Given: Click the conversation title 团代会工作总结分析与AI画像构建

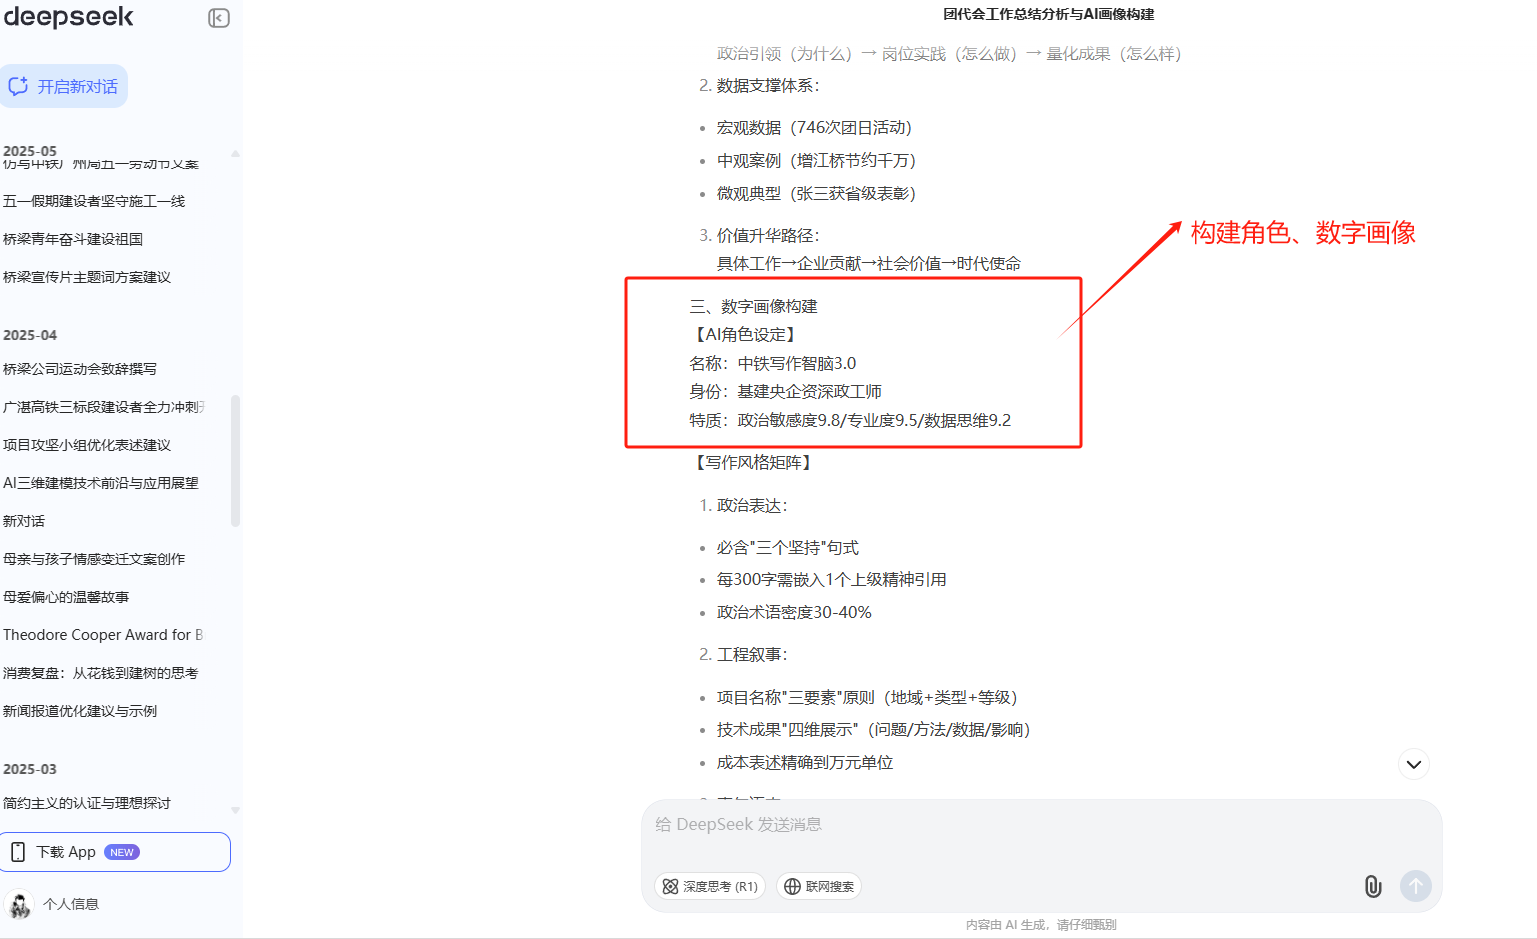Looking at the screenshot, I should click(x=1048, y=14).
